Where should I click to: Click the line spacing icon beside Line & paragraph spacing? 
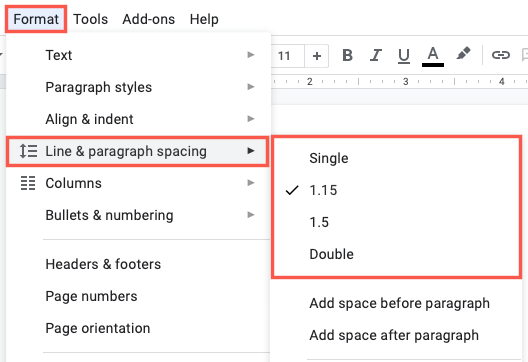pos(28,151)
